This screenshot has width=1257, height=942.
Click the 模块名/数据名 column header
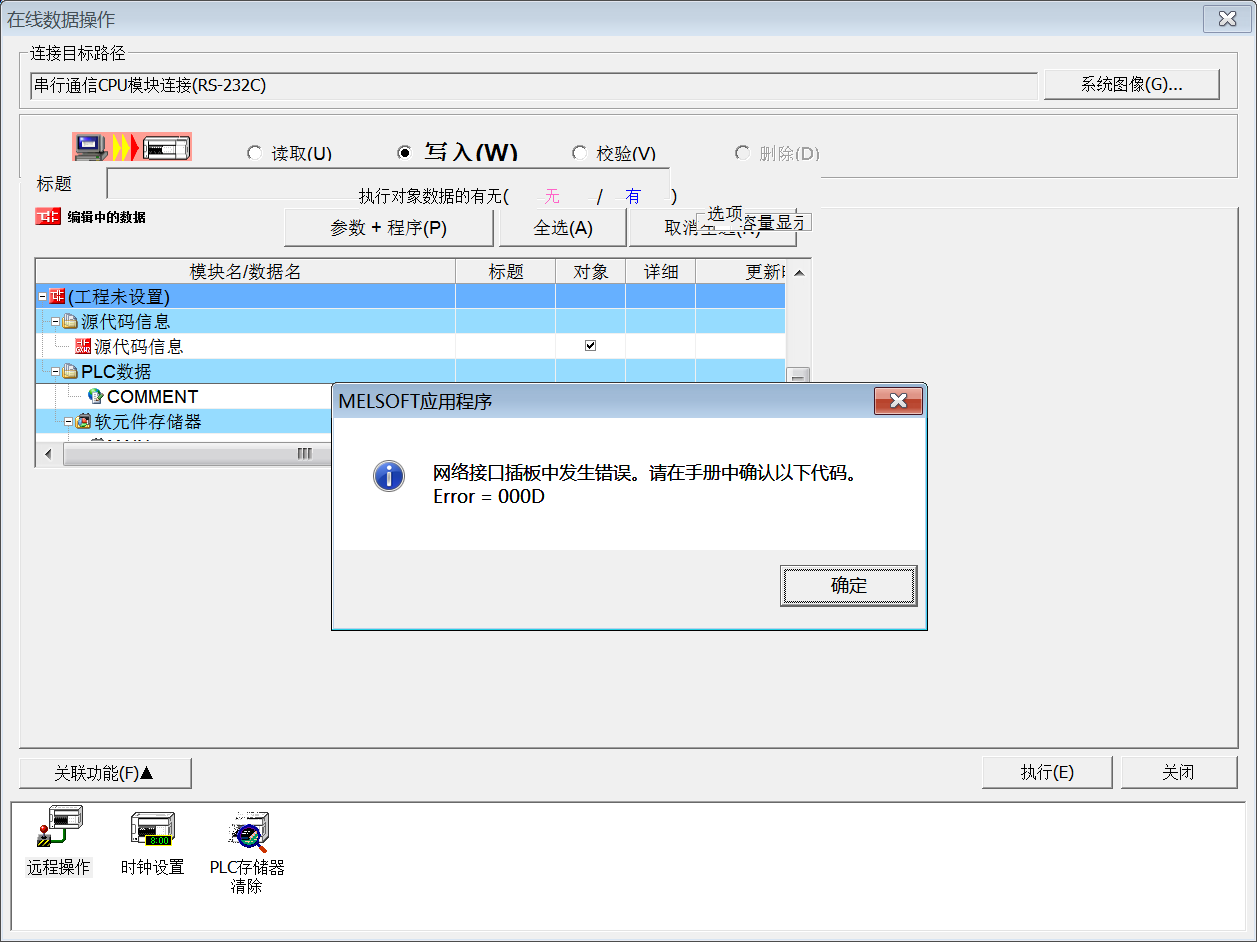[x=245, y=272]
